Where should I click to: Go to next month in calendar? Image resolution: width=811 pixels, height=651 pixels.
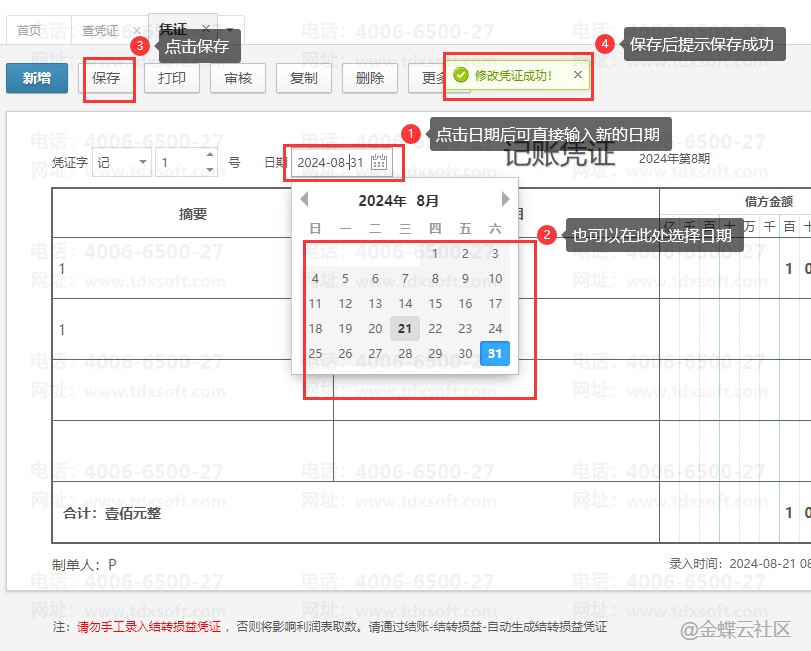click(x=506, y=200)
